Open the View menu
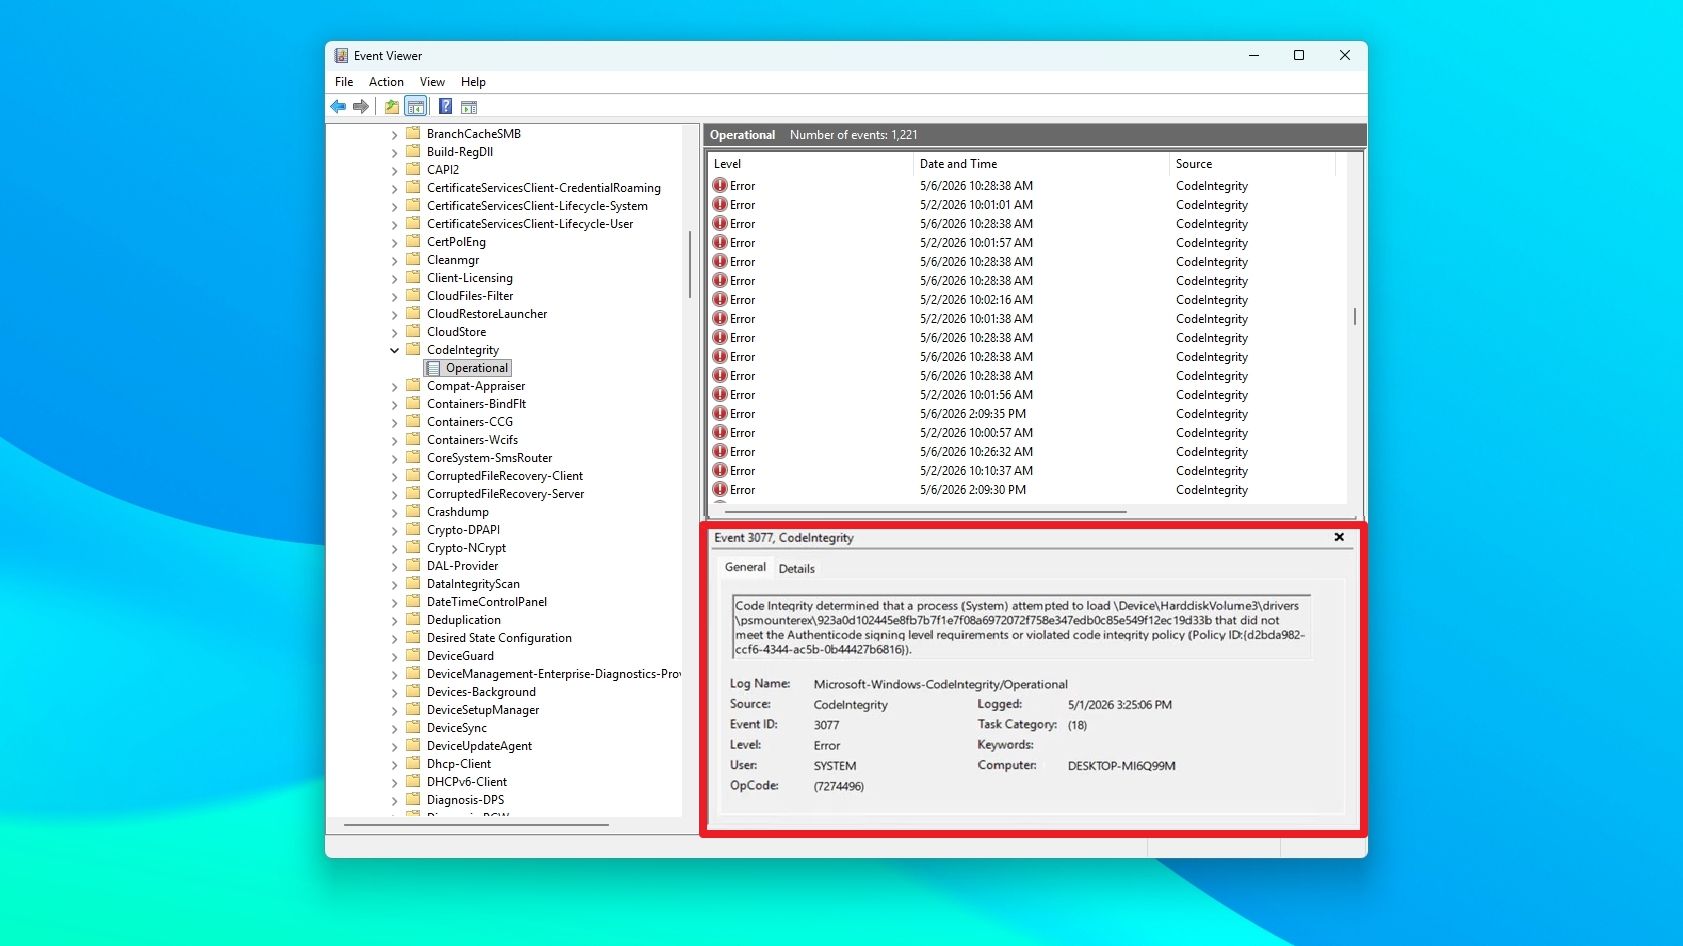The image size is (1683, 946). click(432, 82)
